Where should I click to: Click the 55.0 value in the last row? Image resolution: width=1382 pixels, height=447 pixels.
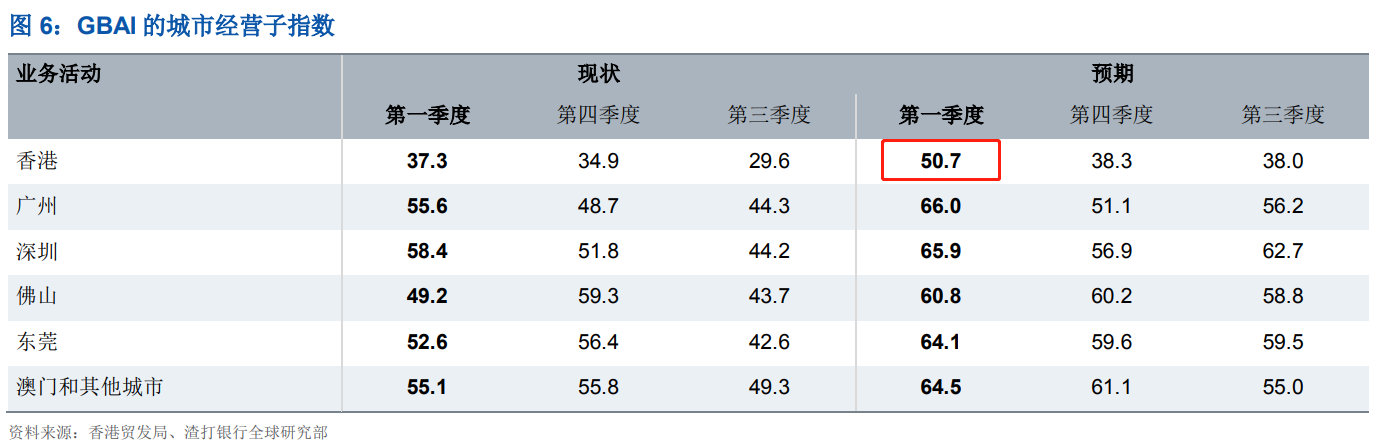pos(1282,387)
